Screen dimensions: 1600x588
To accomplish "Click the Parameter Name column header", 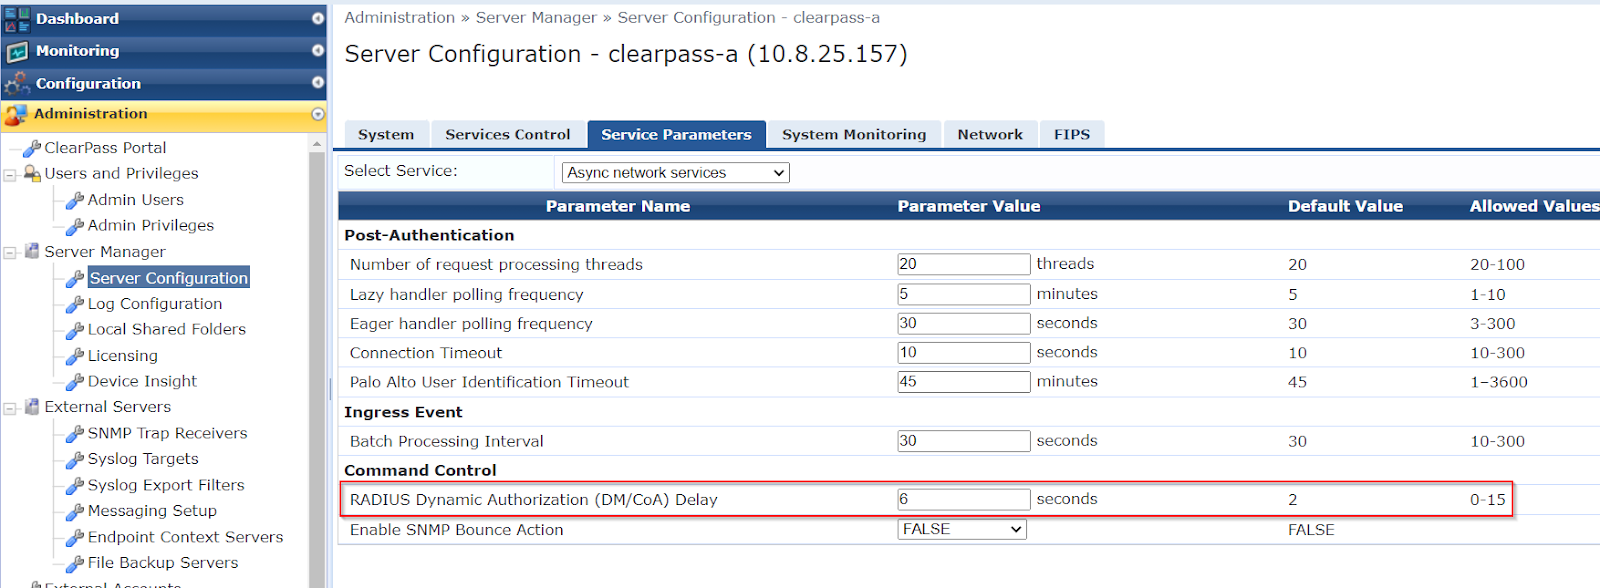I will point(618,206).
